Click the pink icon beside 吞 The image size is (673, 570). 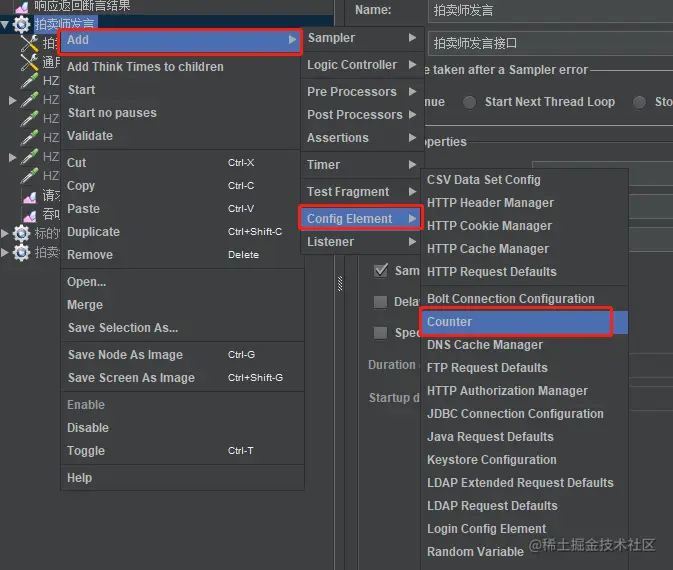(x=30, y=215)
